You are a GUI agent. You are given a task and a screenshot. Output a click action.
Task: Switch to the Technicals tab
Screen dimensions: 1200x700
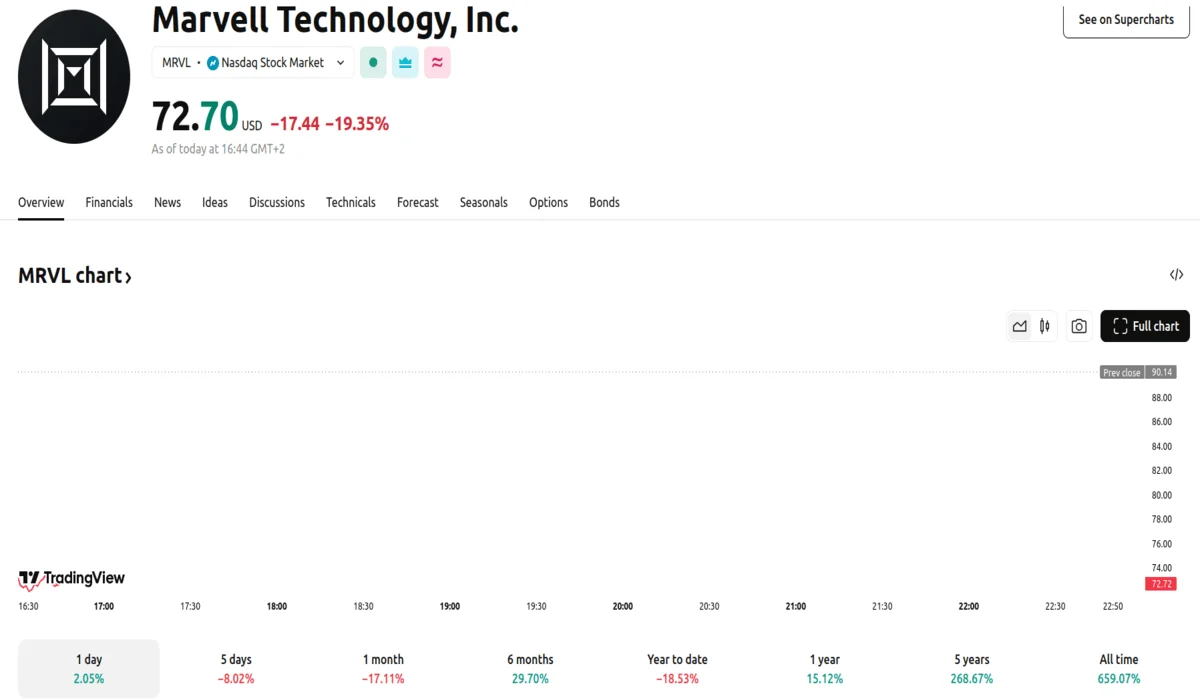[350, 202]
